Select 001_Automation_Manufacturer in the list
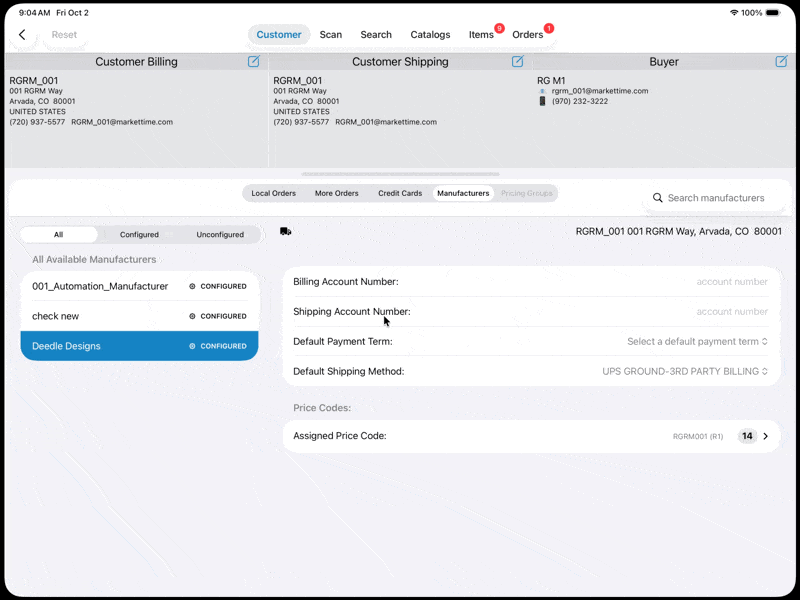 tap(139, 286)
